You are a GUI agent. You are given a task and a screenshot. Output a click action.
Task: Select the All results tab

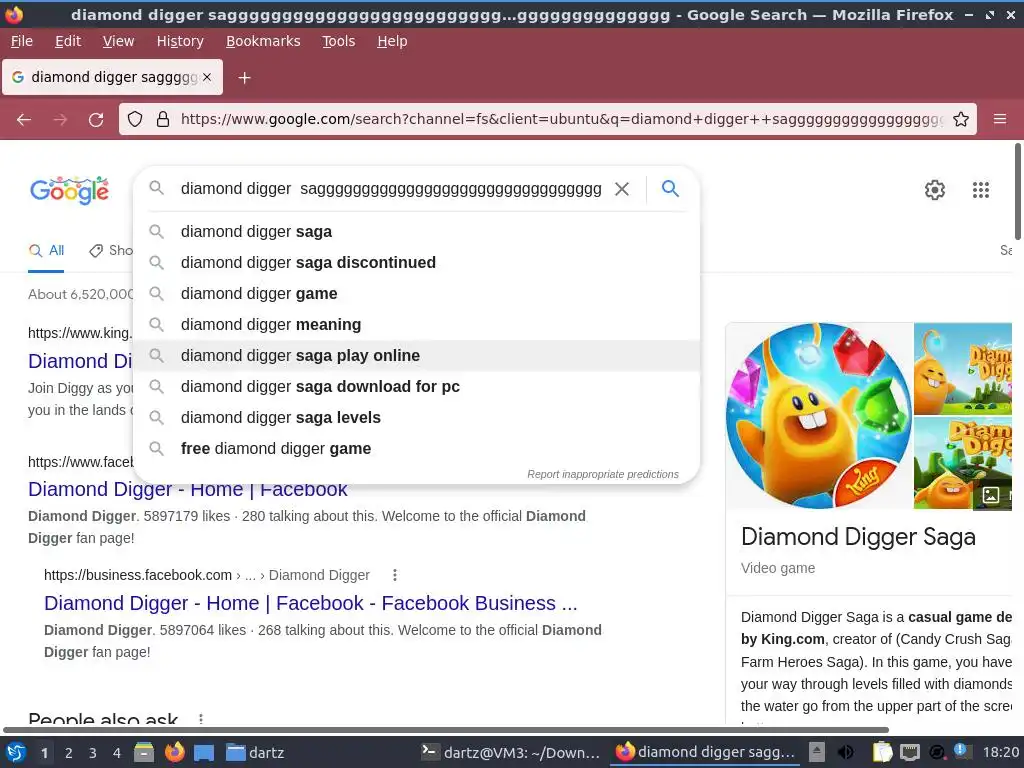coord(46,250)
